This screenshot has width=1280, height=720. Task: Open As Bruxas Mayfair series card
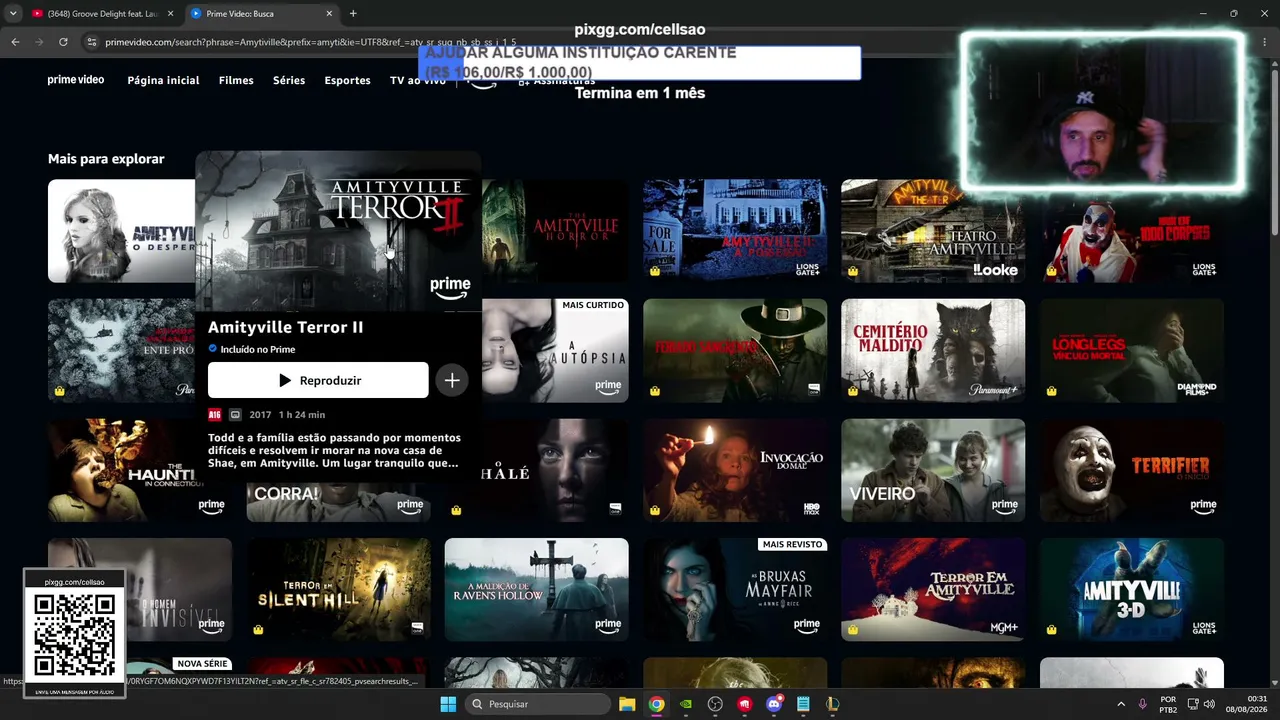pyautogui.click(x=735, y=590)
